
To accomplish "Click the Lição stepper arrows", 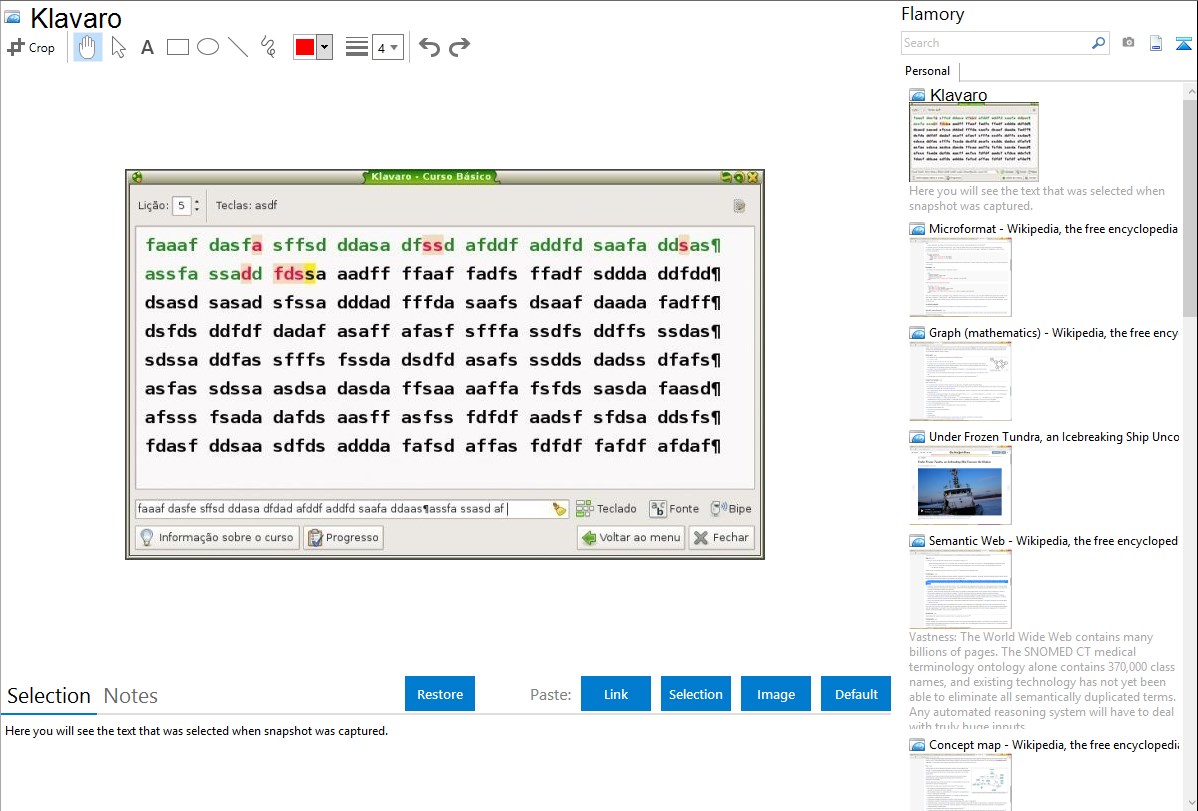I will (196, 205).
